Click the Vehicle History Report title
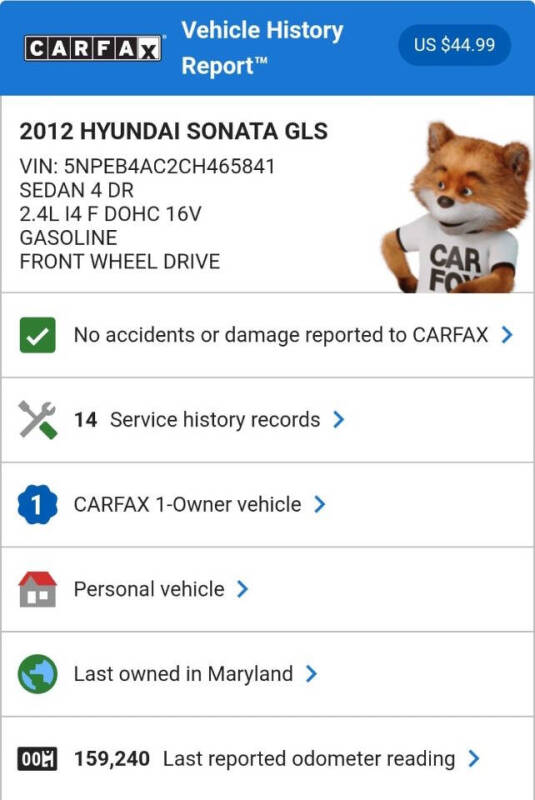The height and width of the screenshot is (800, 535). point(262,48)
